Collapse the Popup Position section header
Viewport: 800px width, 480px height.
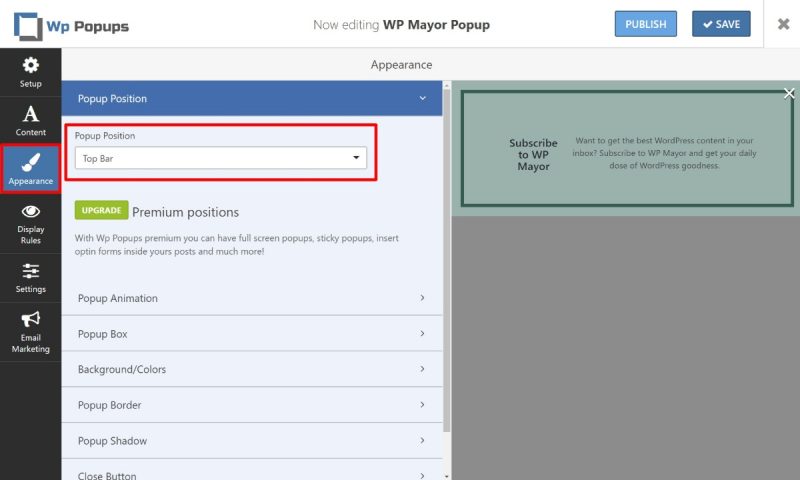click(252, 98)
